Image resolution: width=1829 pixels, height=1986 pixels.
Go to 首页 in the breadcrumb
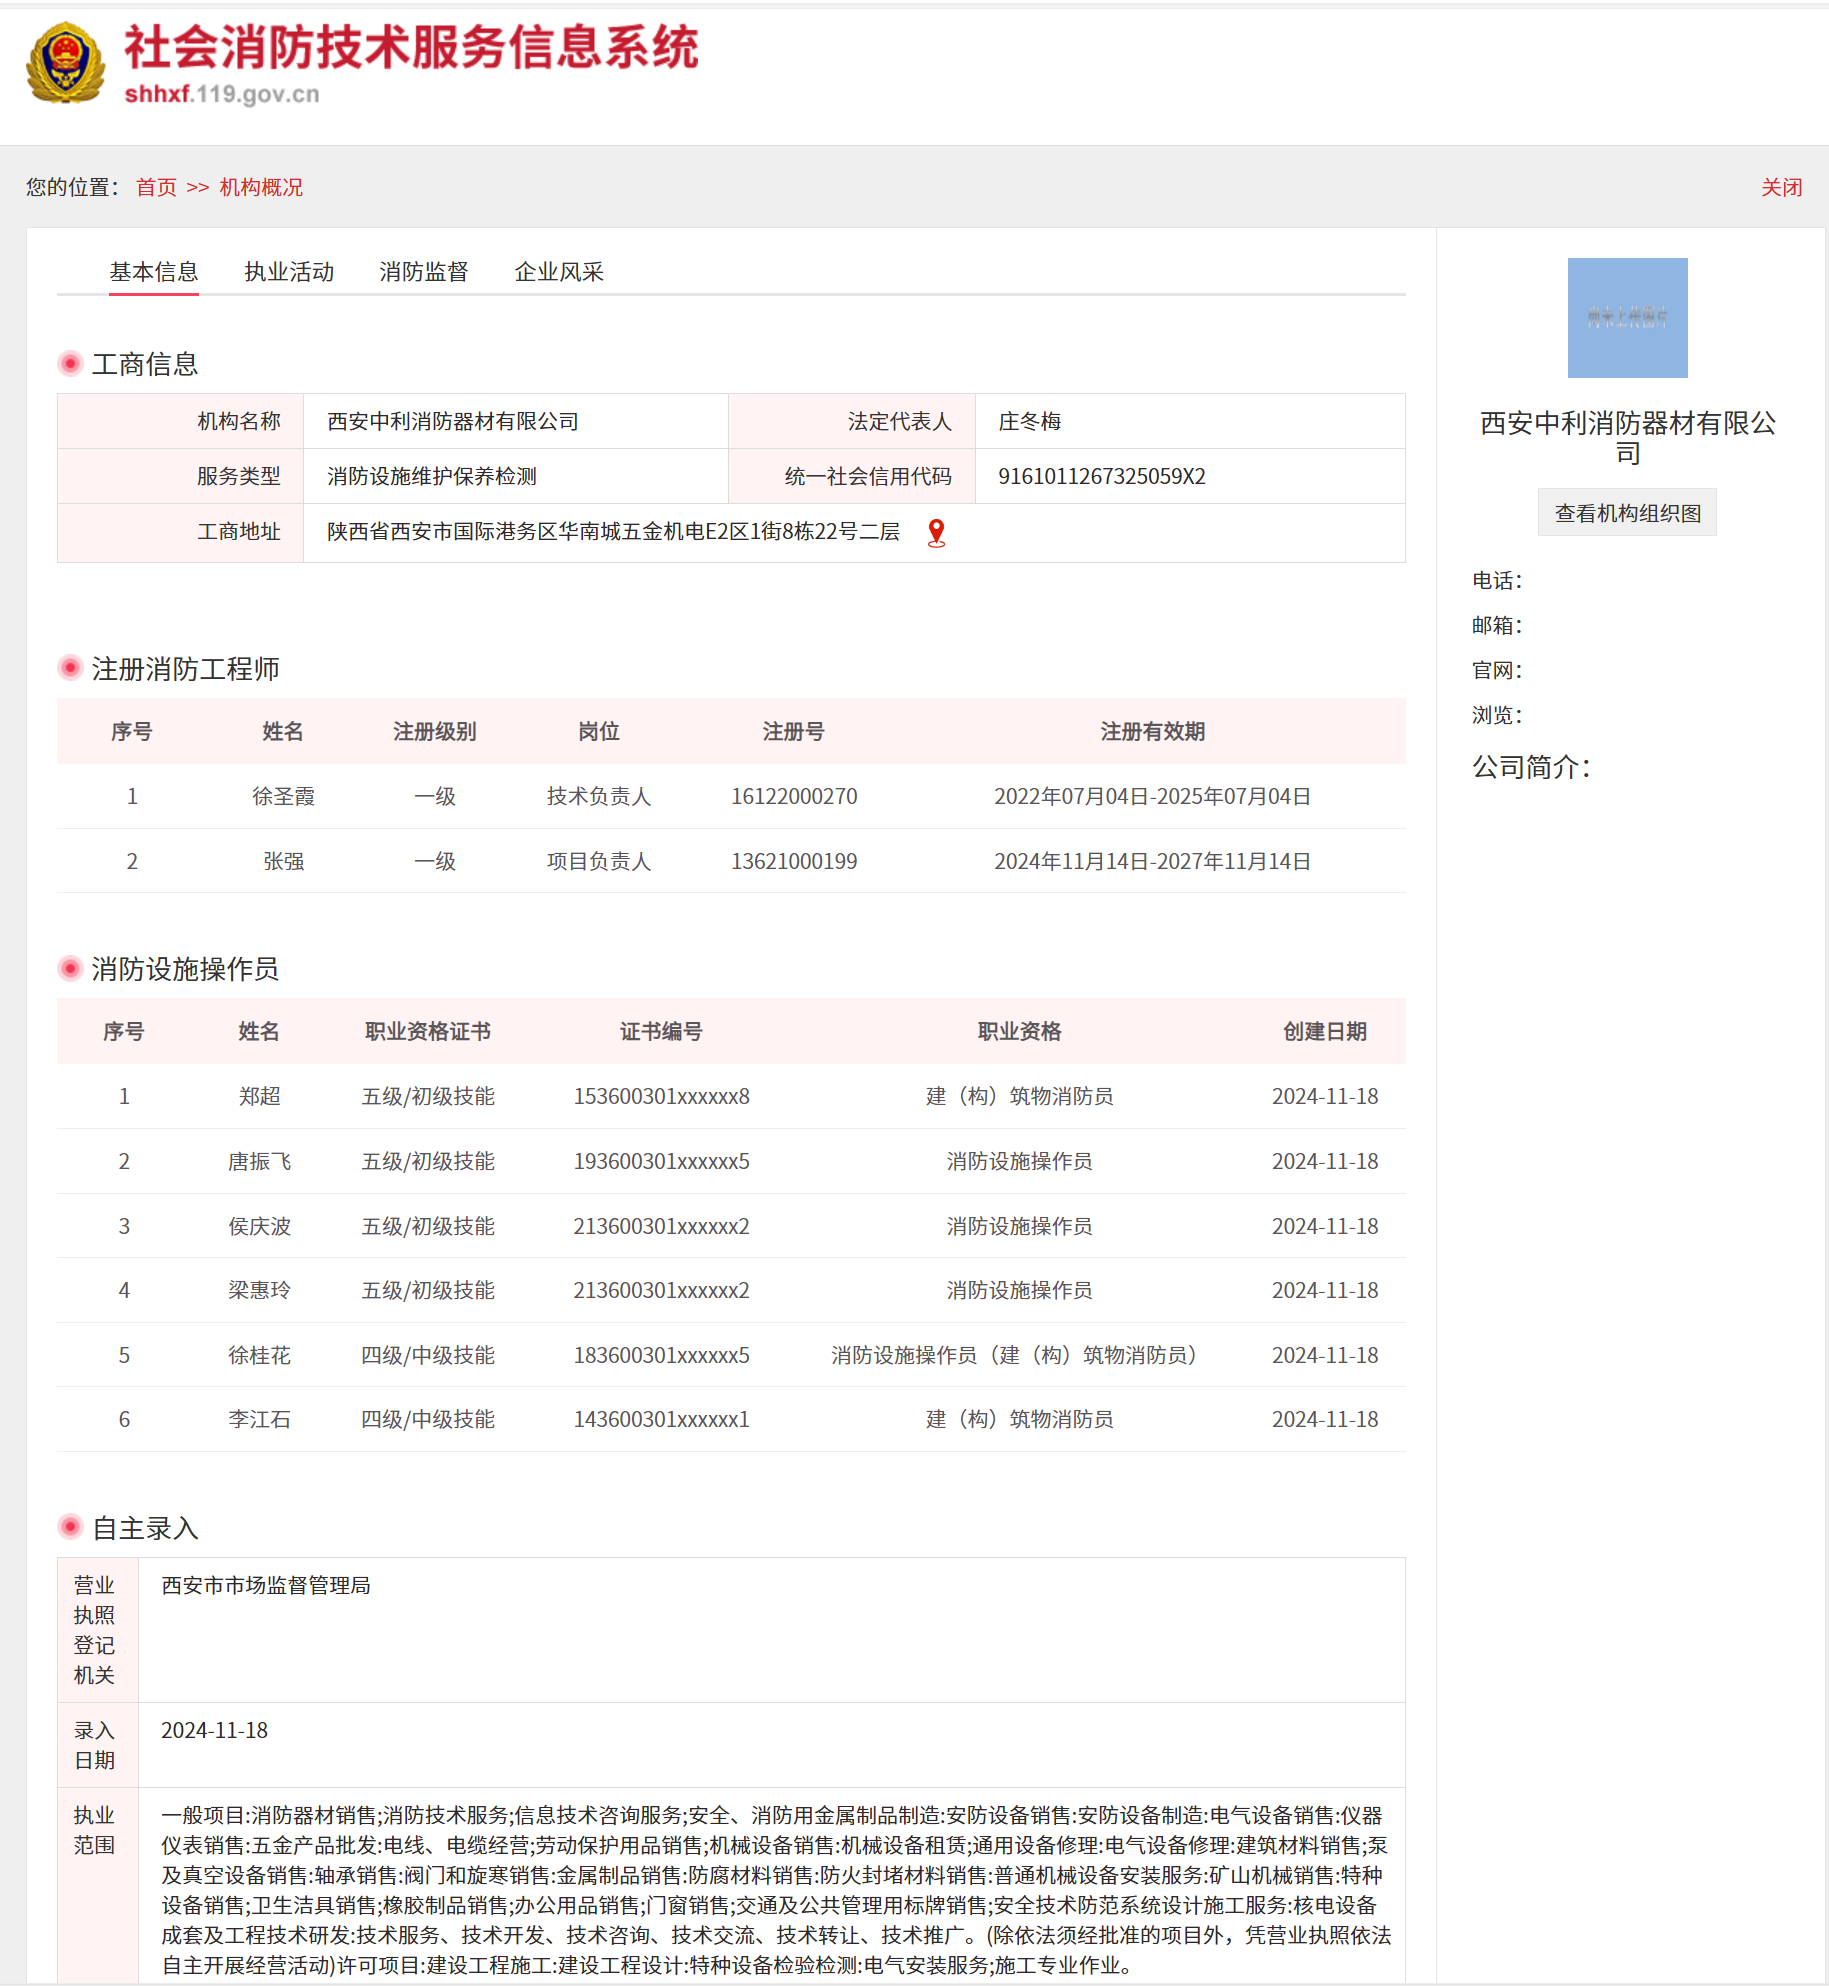156,187
